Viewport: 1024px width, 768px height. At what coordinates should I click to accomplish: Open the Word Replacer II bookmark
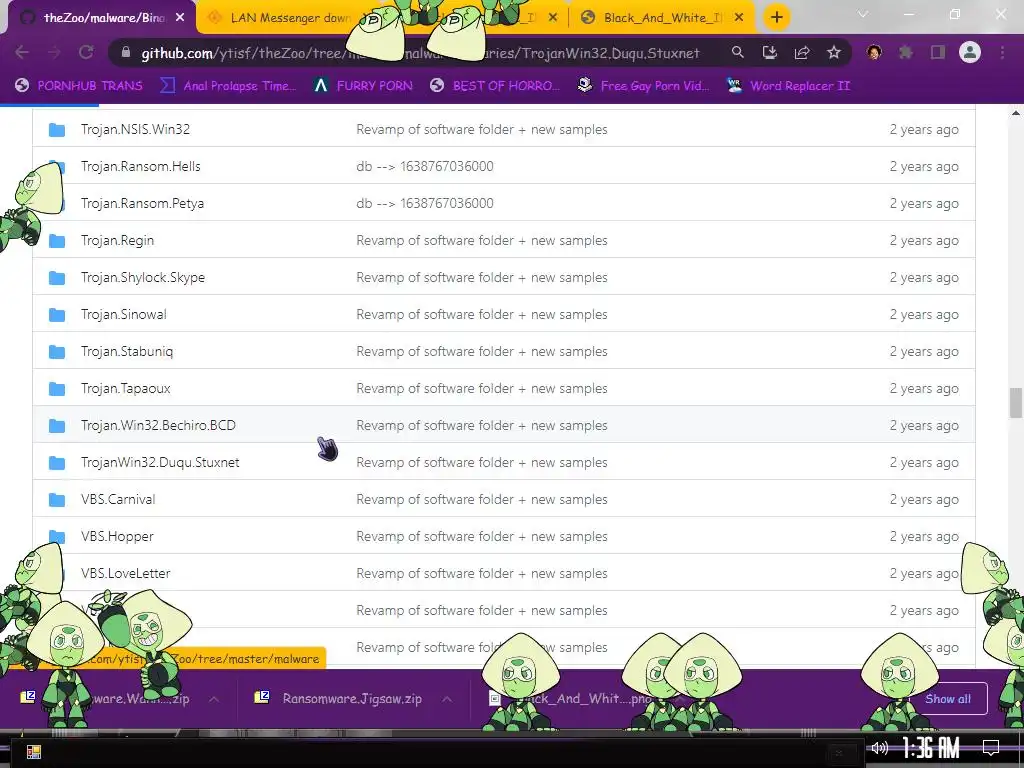point(789,86)
